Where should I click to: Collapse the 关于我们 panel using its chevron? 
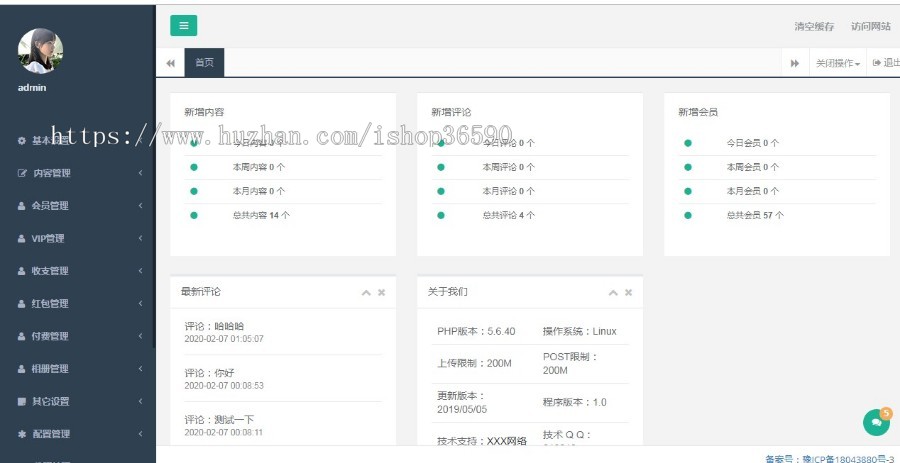(613, 292)
